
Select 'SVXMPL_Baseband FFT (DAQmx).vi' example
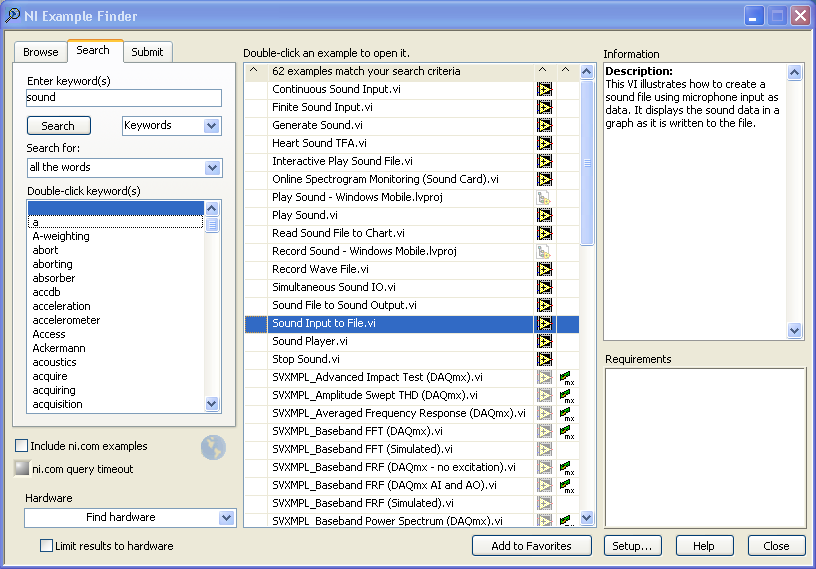[357, 432]
